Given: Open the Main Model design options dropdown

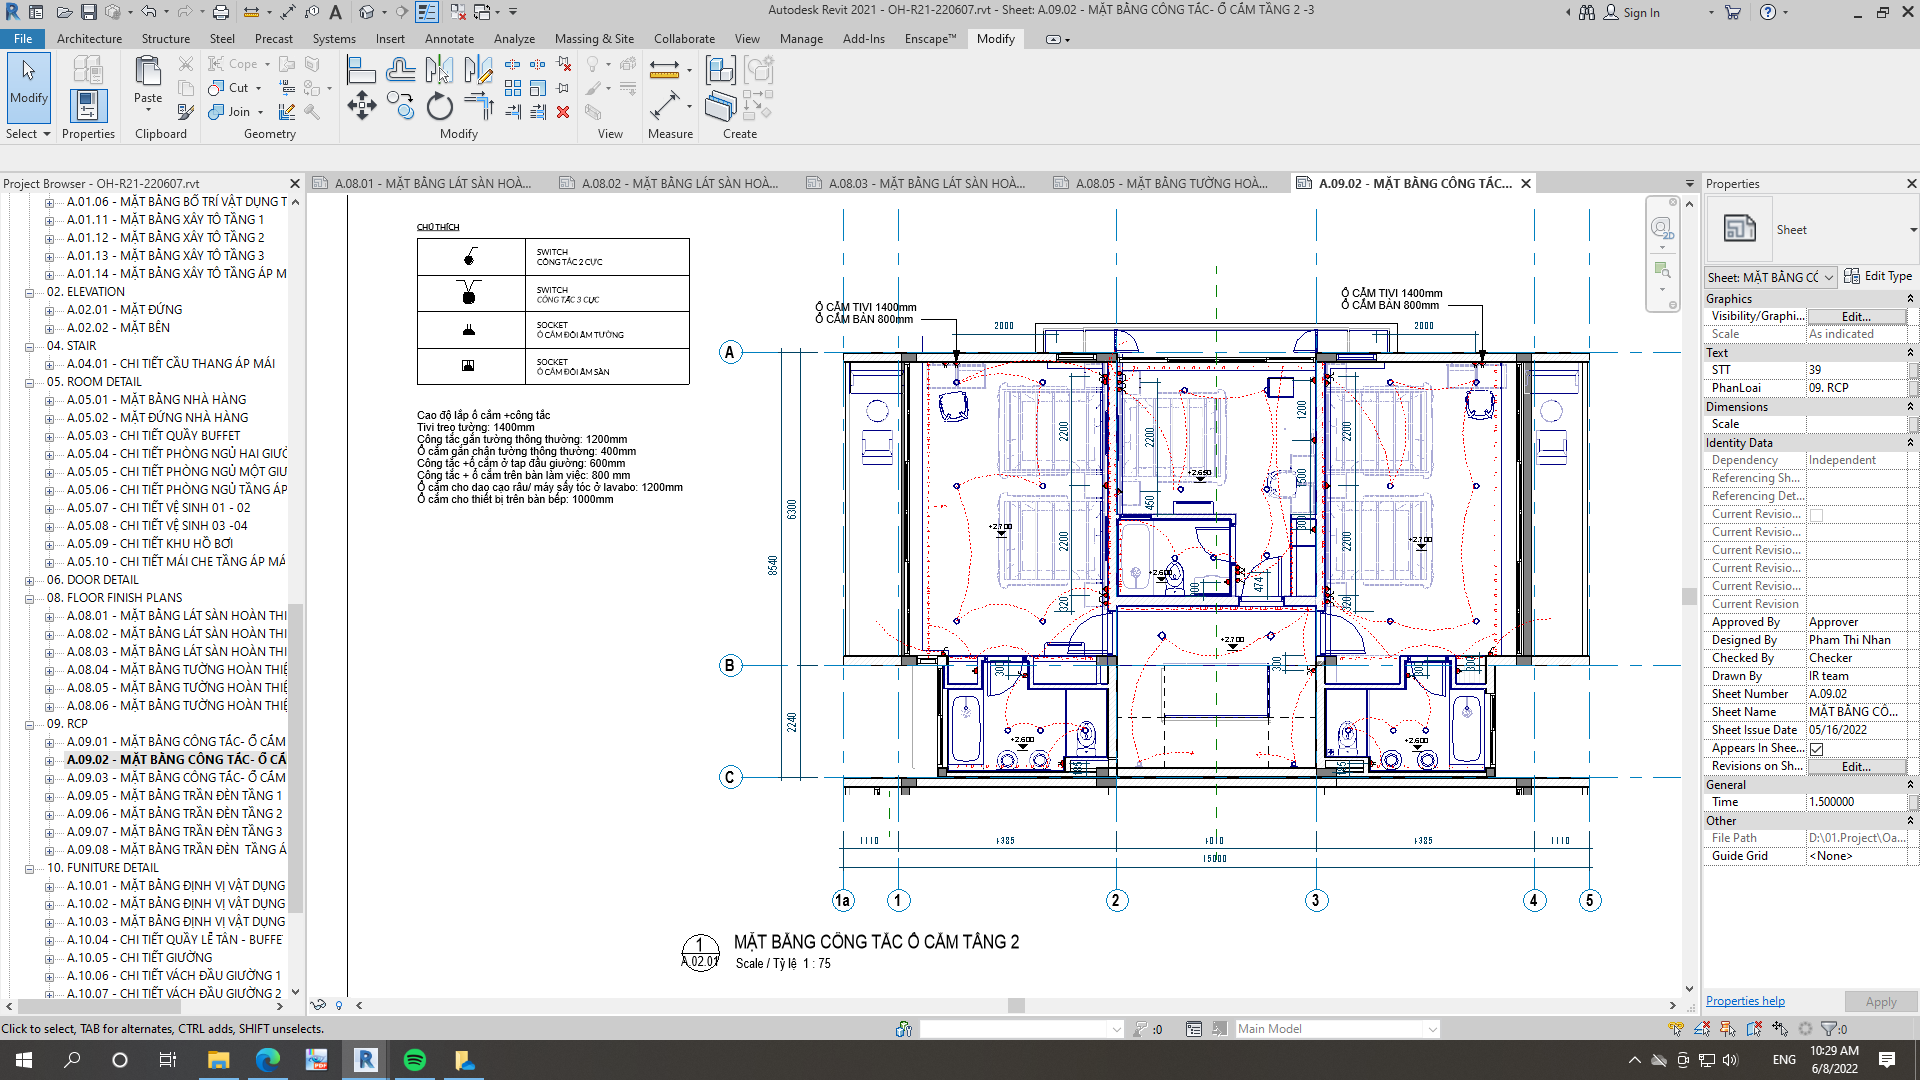Looking at the screenshot, I should click(x=1432, y=1029).
